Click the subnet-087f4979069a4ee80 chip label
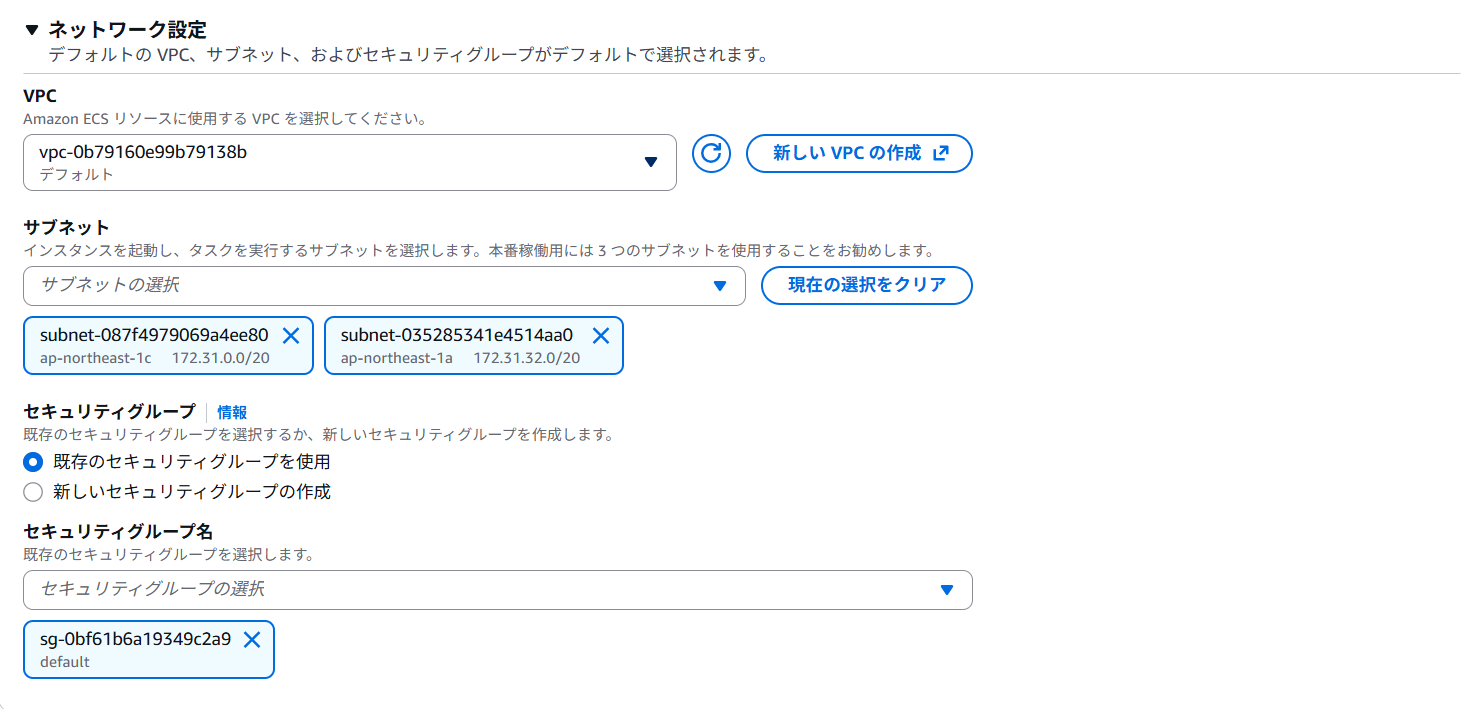This screenshot has height=709, width=1476. click(154, 336)
